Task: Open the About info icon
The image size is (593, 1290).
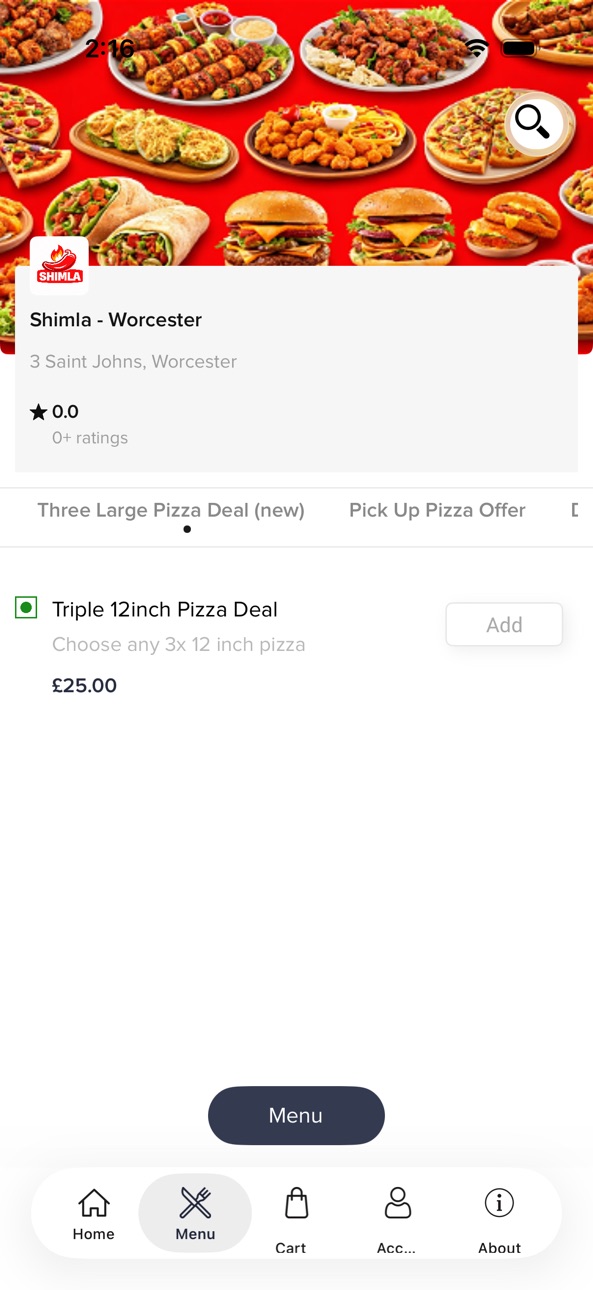Action: (499, 1203)
